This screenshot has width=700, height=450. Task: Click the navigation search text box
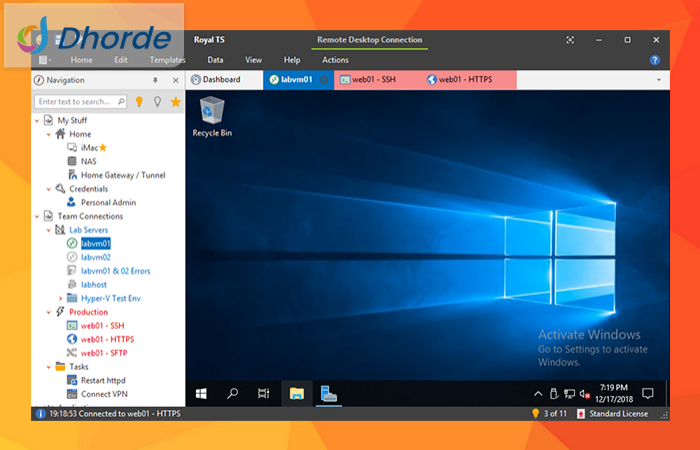(80, 102)
